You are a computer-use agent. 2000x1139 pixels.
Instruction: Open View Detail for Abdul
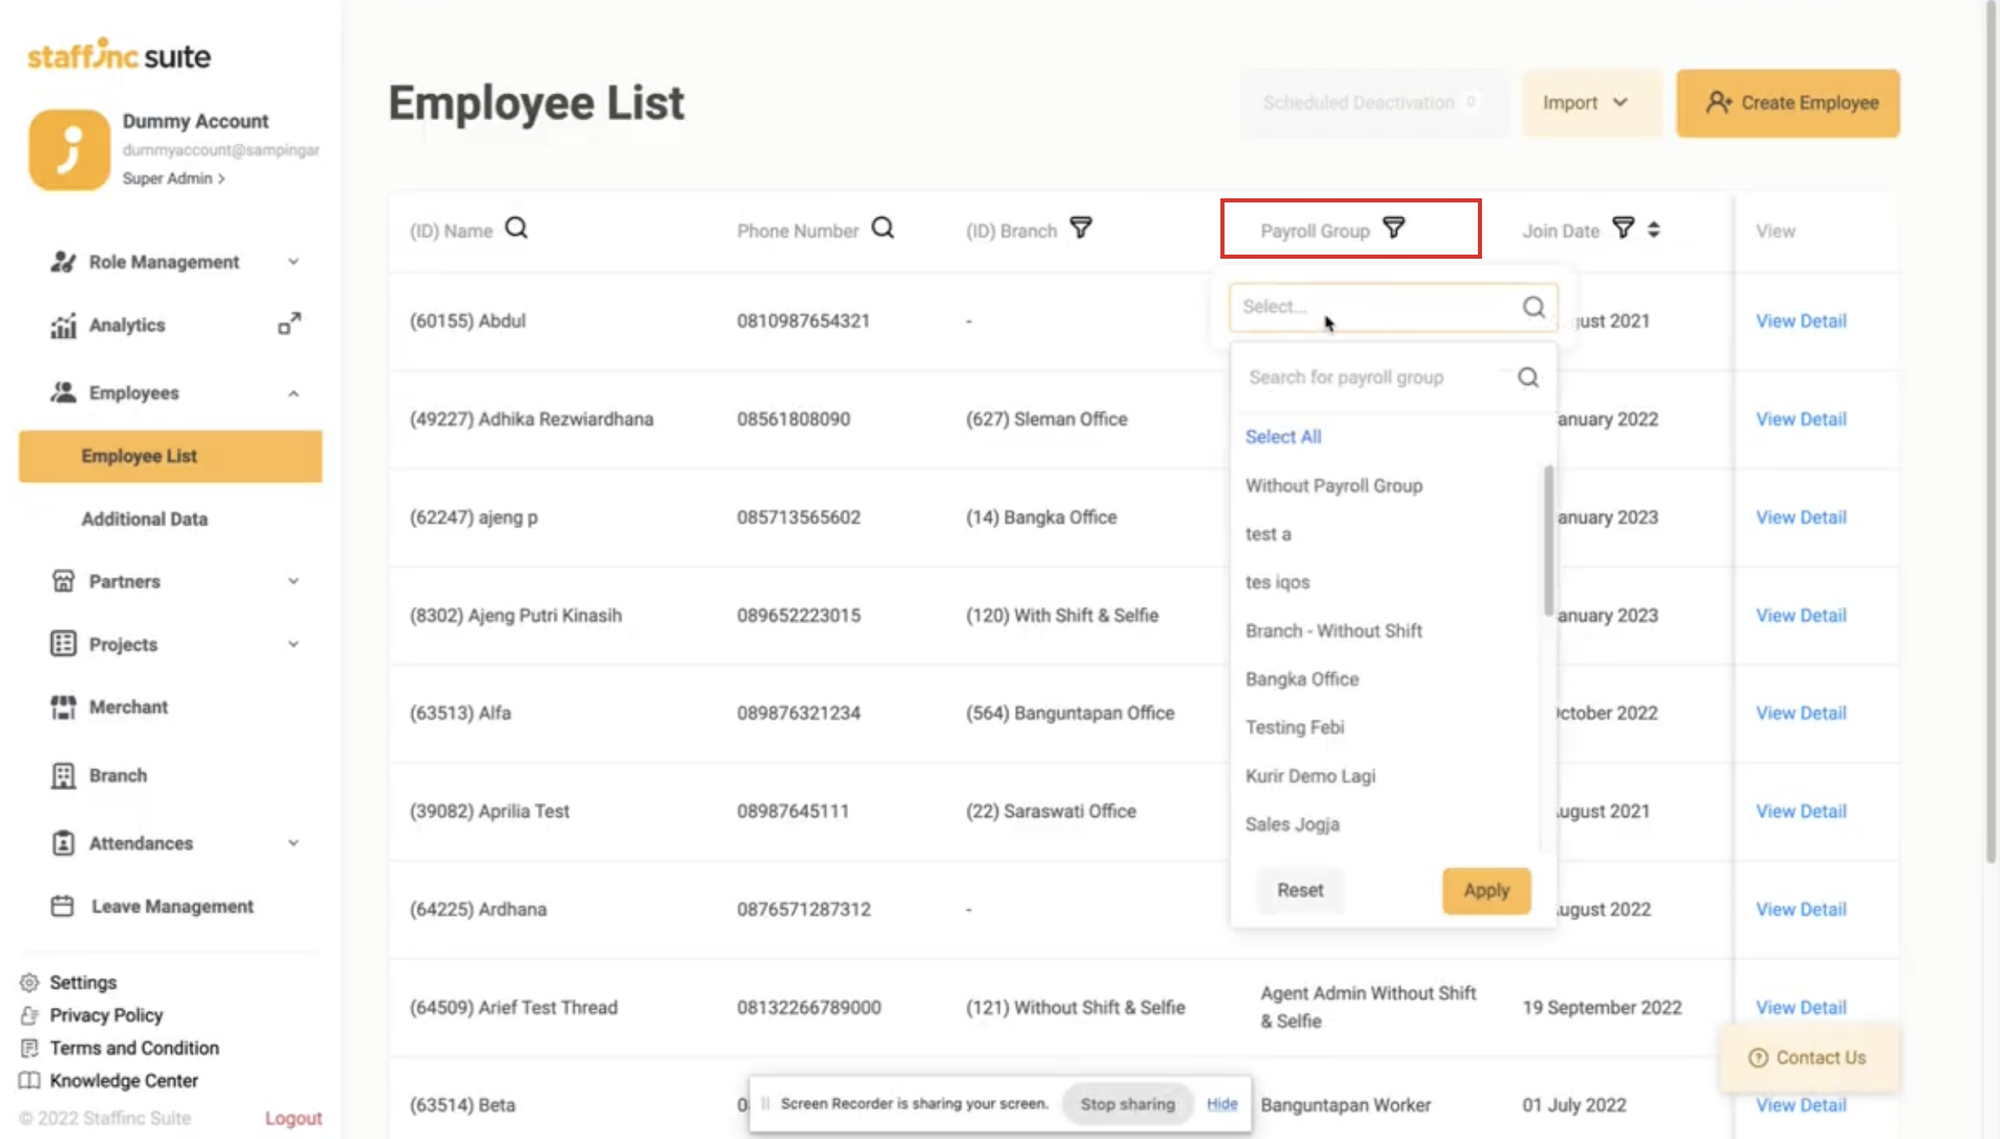pyautogui.click(x=1801, y=321)
